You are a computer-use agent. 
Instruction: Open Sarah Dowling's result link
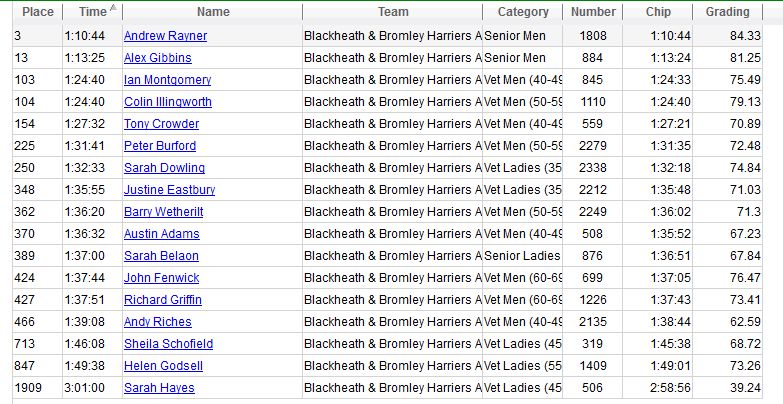coord(164,168)
